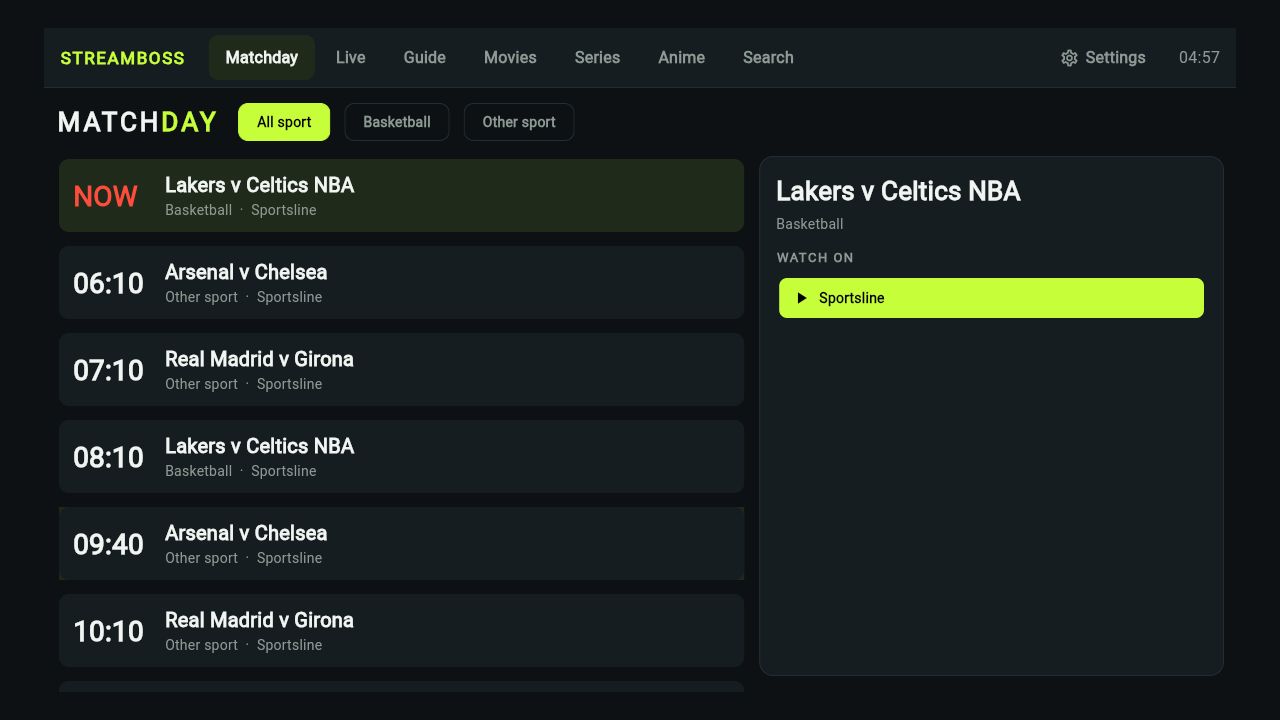Screen dimensions: 1280x720
Task: Choose the 10:10 Real Madrid v Girona row
Action: pyautogui.click(x=401, y=631)
